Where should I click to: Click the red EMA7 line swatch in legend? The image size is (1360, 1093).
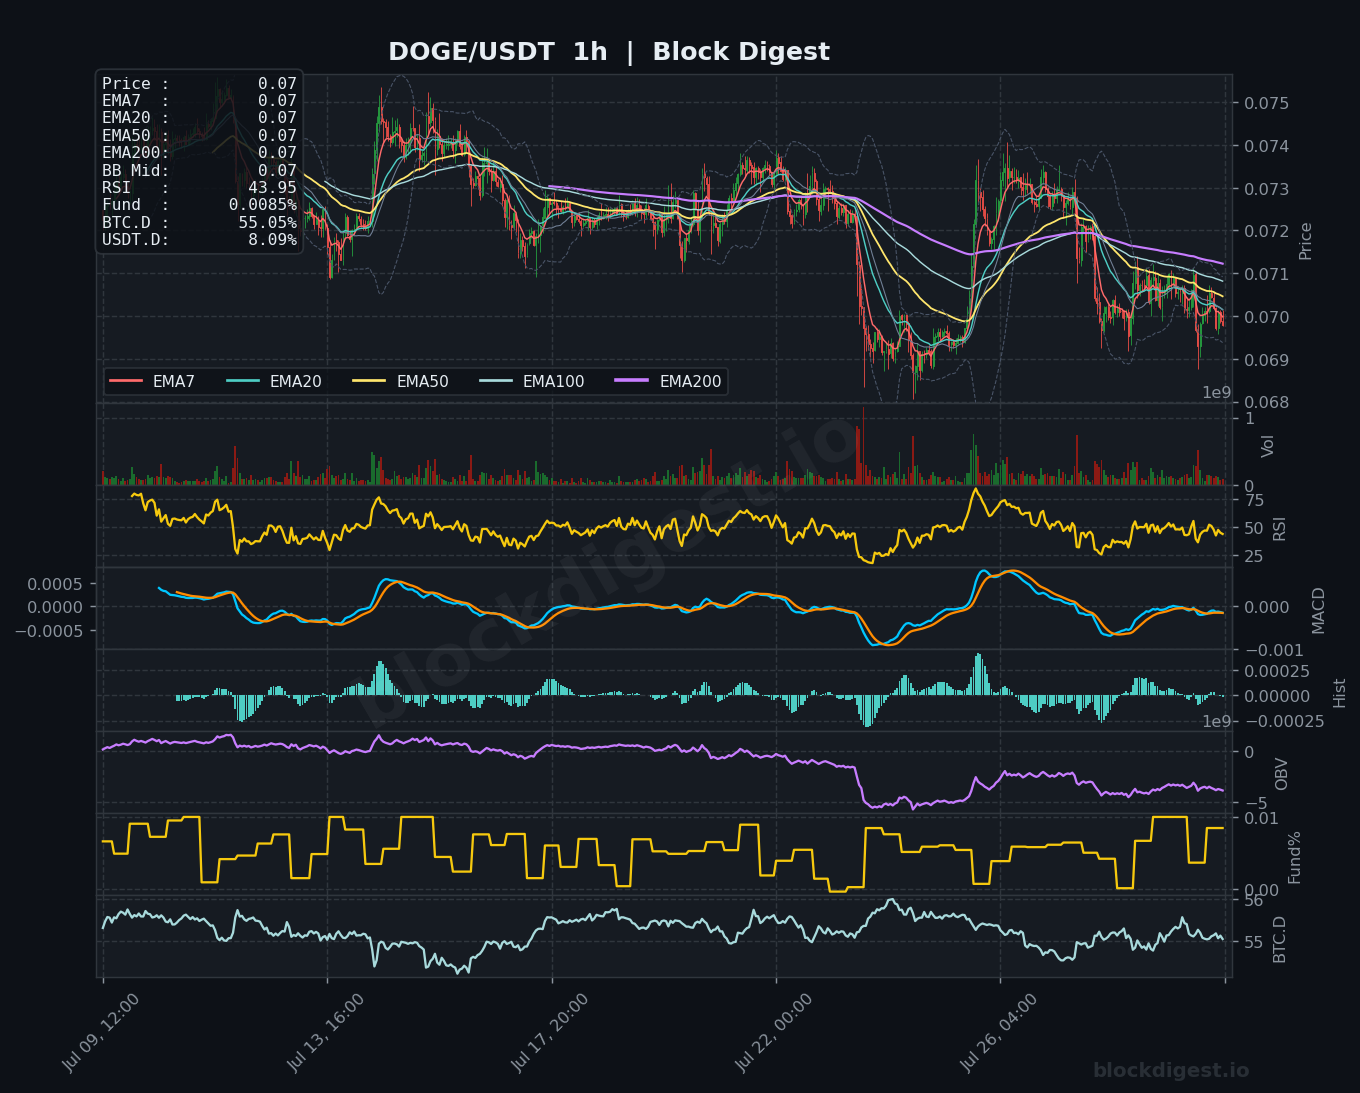tap(126, 381)
